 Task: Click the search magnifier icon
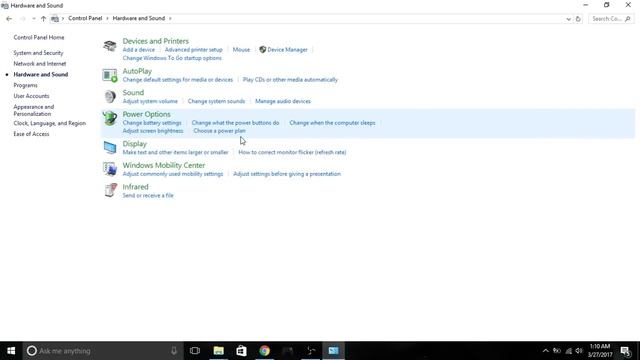[x=628, y=19]
